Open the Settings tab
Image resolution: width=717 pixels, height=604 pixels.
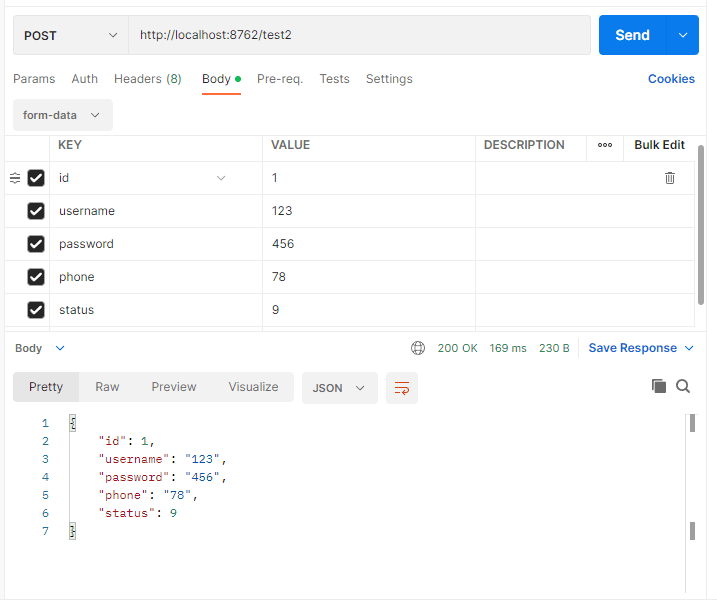[389, 79]
